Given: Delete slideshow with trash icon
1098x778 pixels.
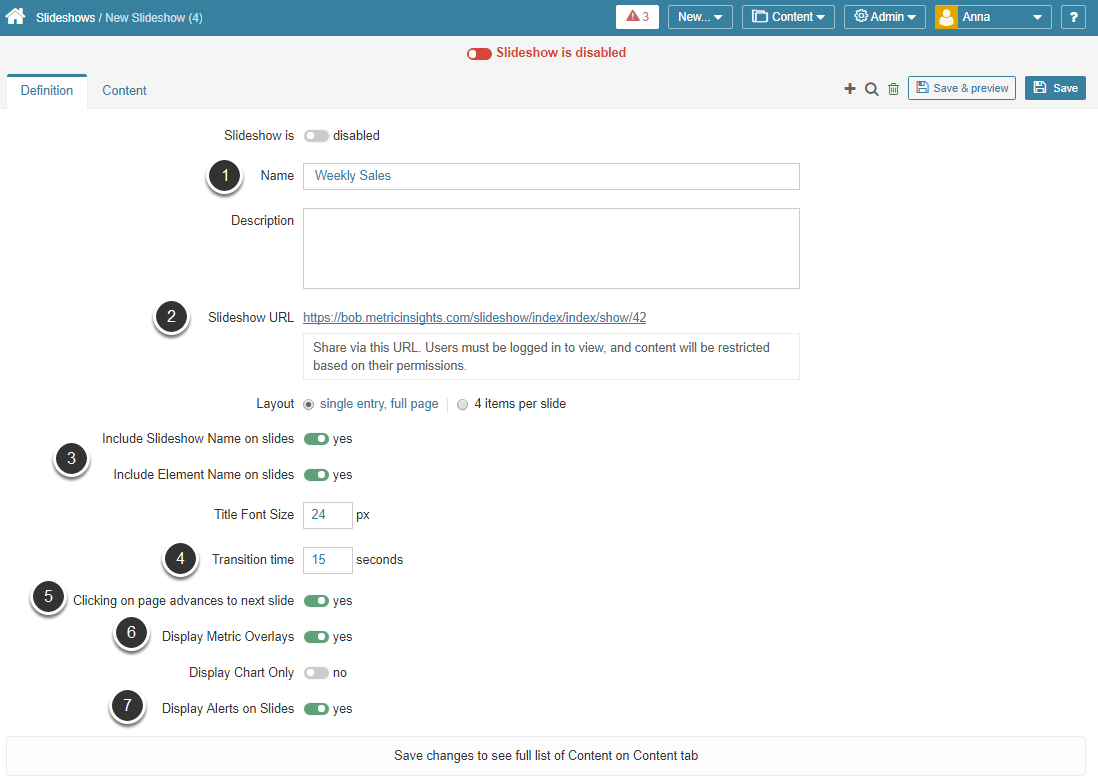Looking at the screenshot, I should [x=894, y=89].
